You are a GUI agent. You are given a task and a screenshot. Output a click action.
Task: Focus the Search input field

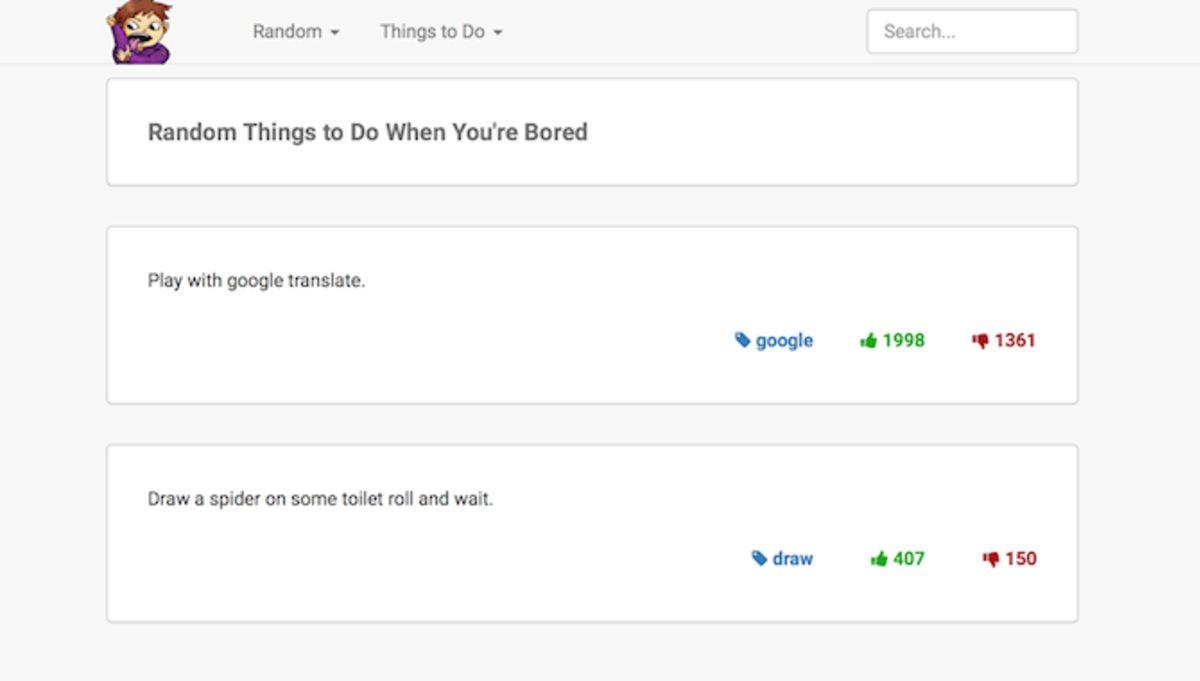(x=972, y=32)
